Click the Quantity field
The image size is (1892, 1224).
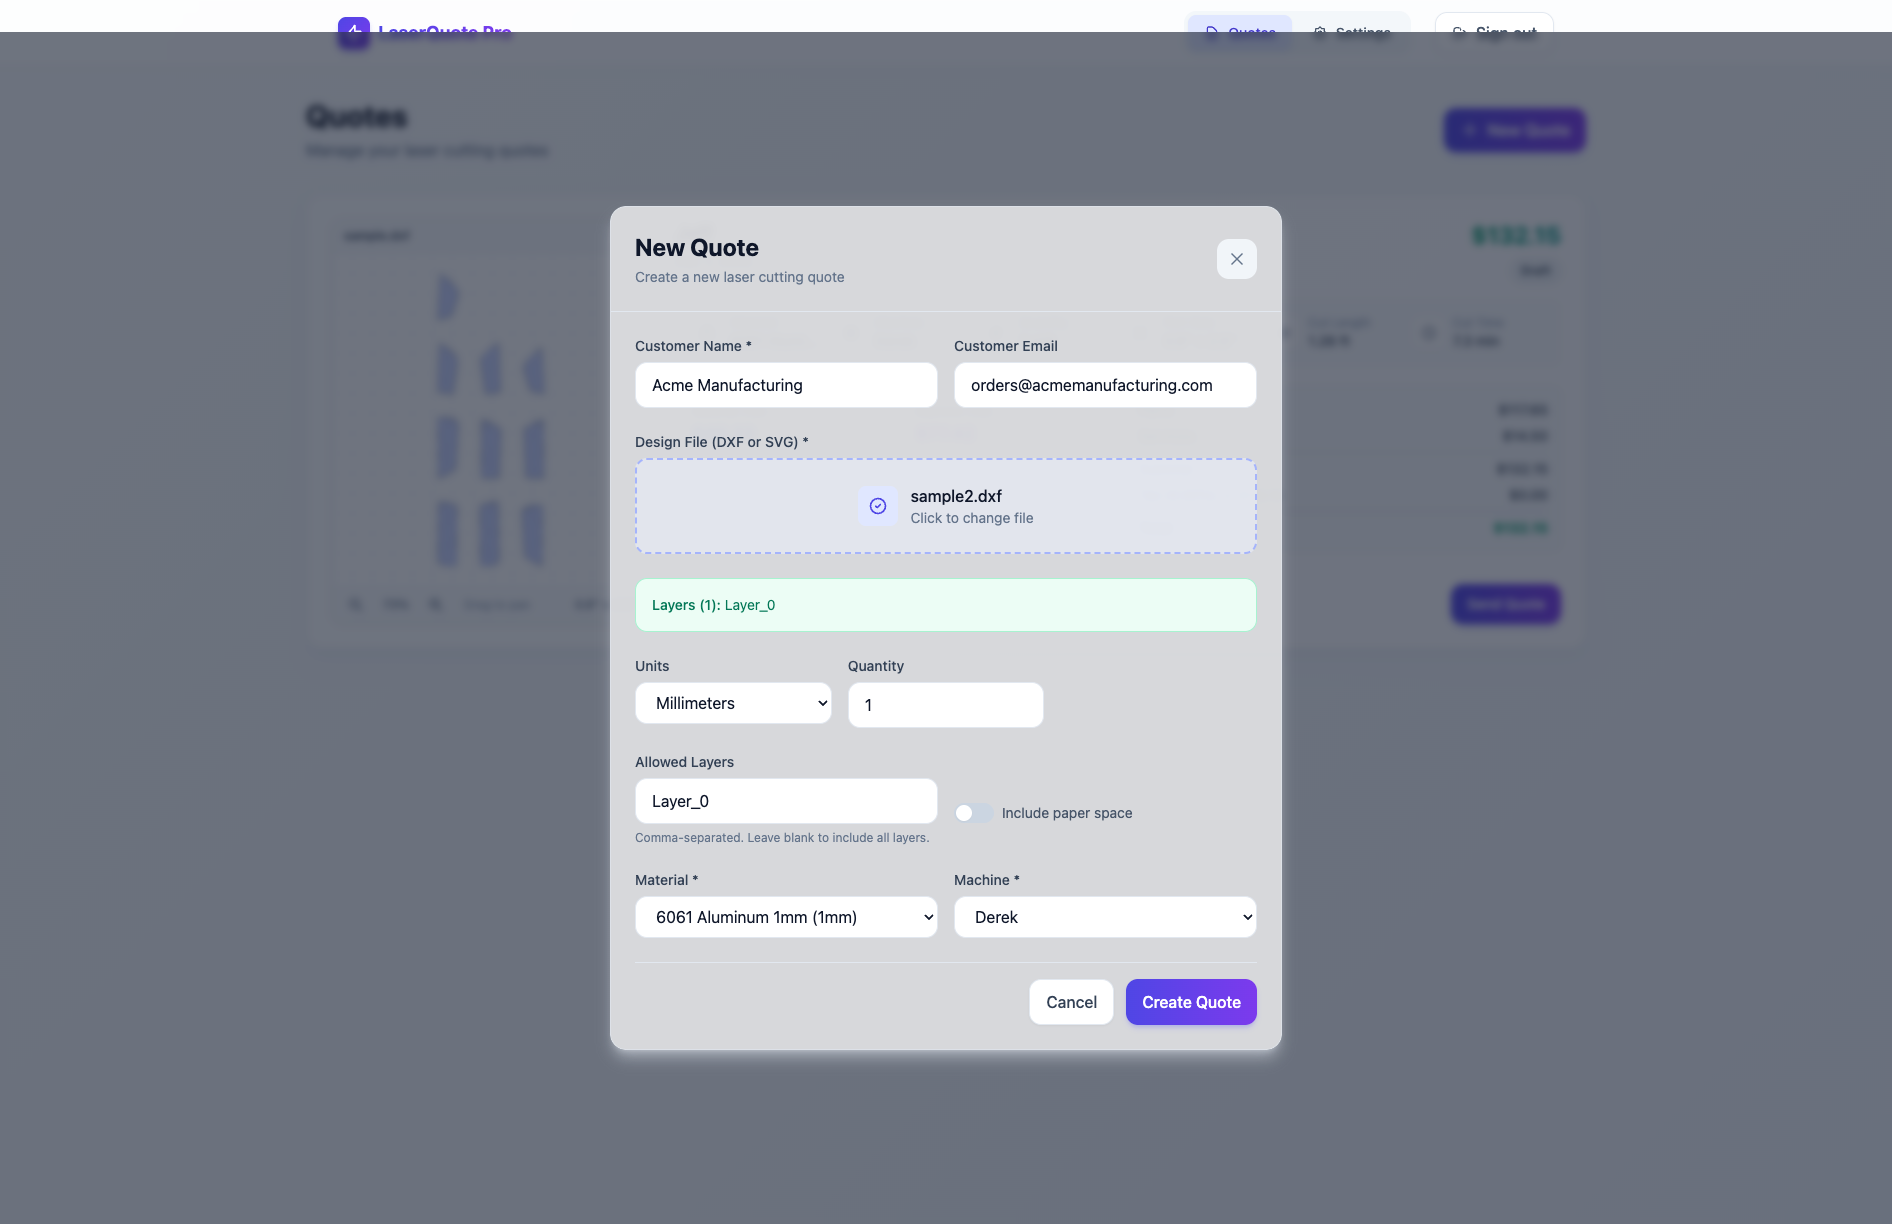coord(945,705)
